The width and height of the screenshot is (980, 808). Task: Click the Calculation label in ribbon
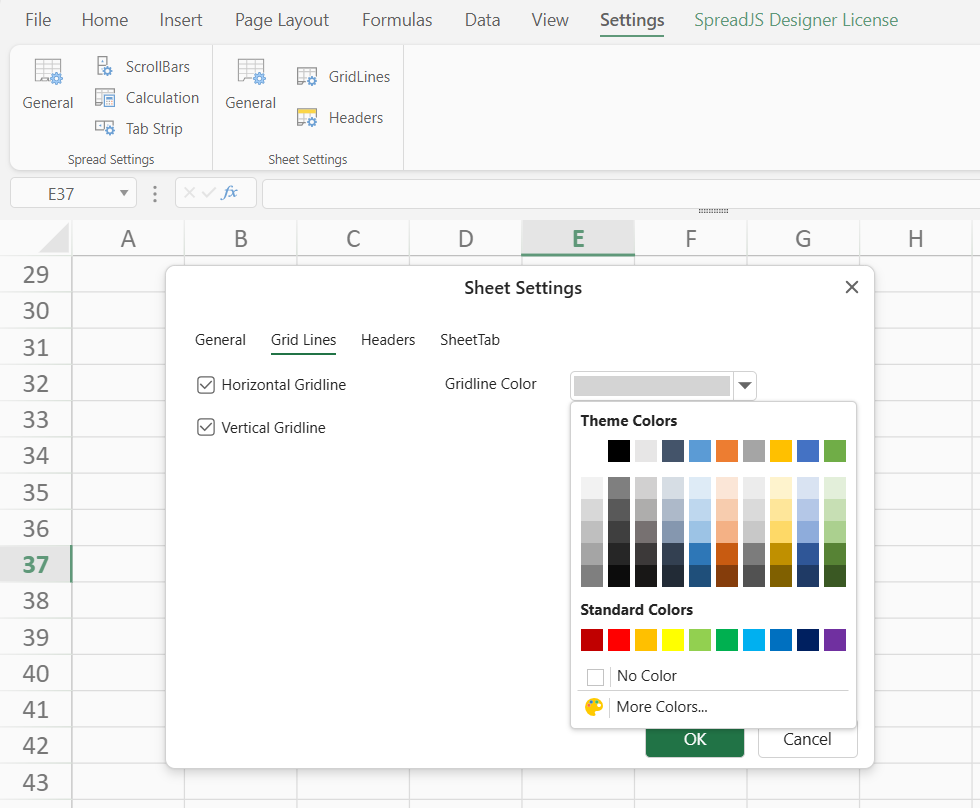click(162, 98)
